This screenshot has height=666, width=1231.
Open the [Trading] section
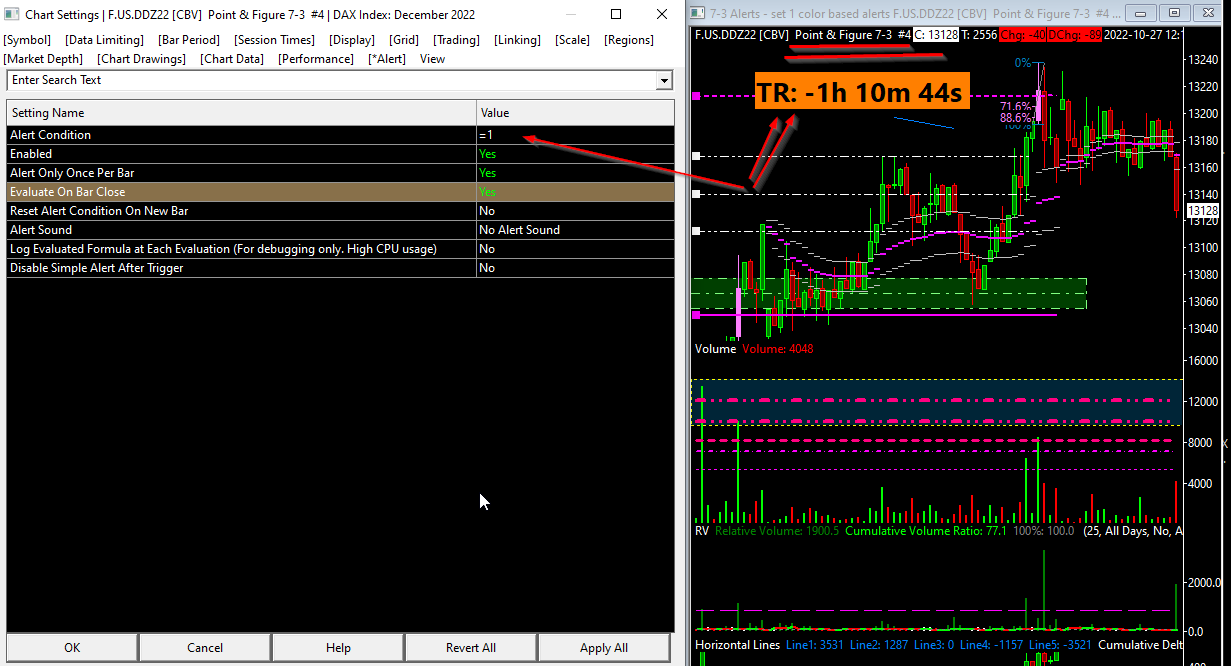click(x=456, y=40)
